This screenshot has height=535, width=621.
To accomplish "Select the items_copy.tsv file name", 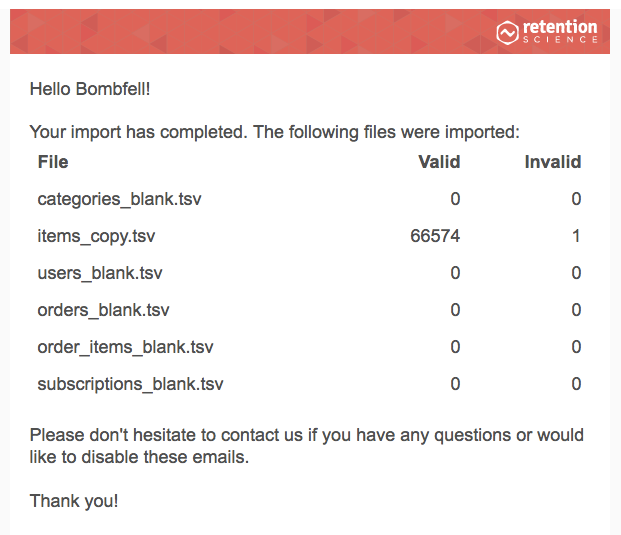I will 96,236.
